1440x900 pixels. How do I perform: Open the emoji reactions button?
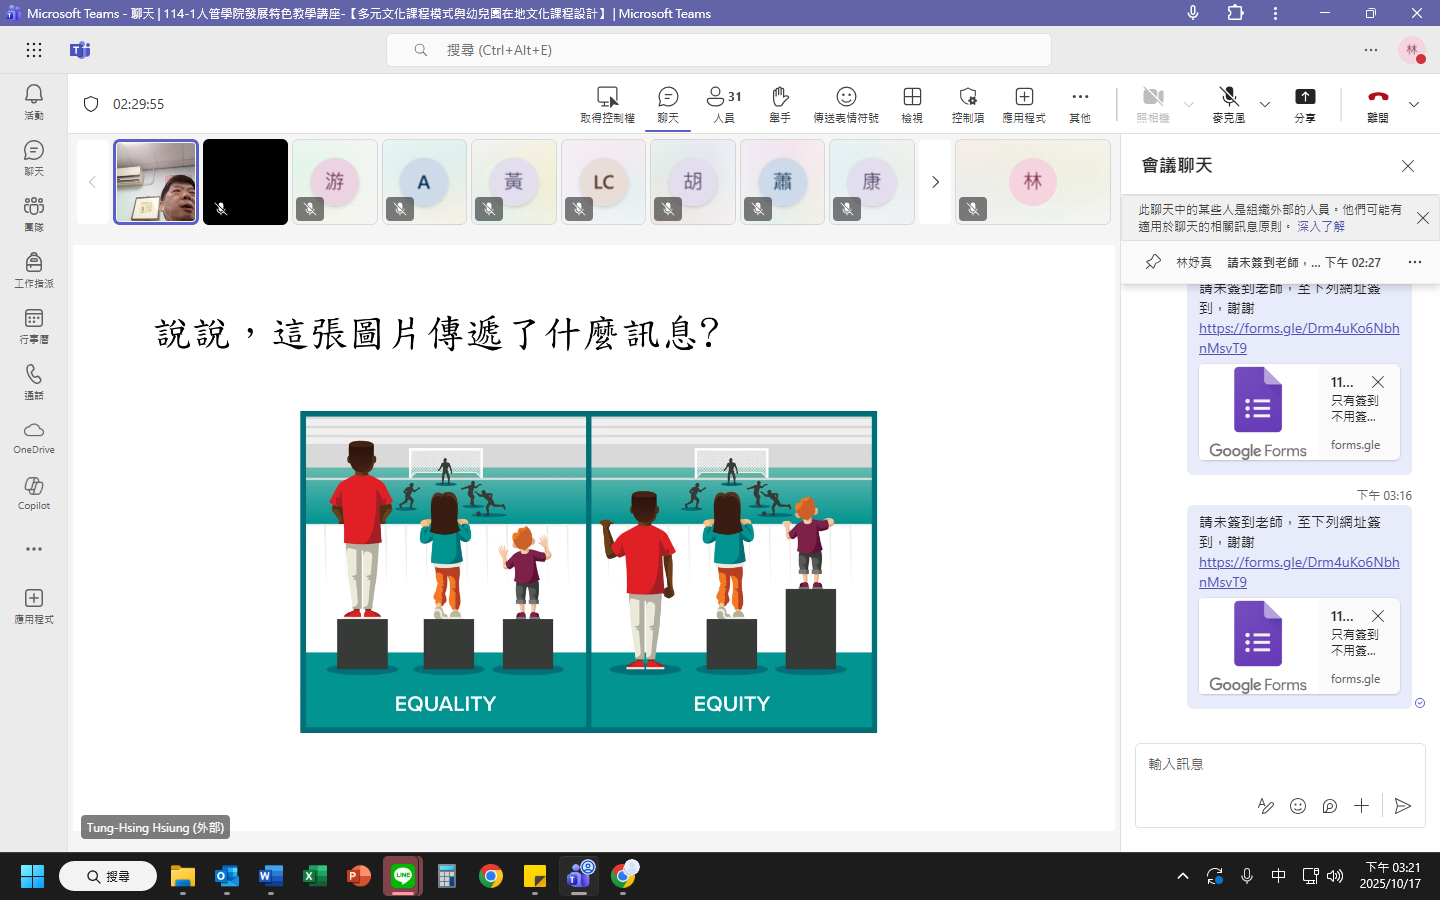pos(846,104)
